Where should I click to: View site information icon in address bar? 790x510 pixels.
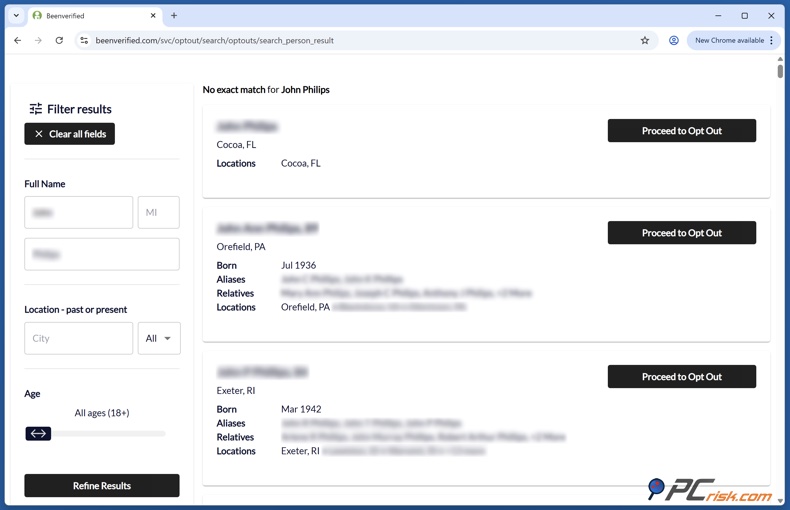coord(84,40)
